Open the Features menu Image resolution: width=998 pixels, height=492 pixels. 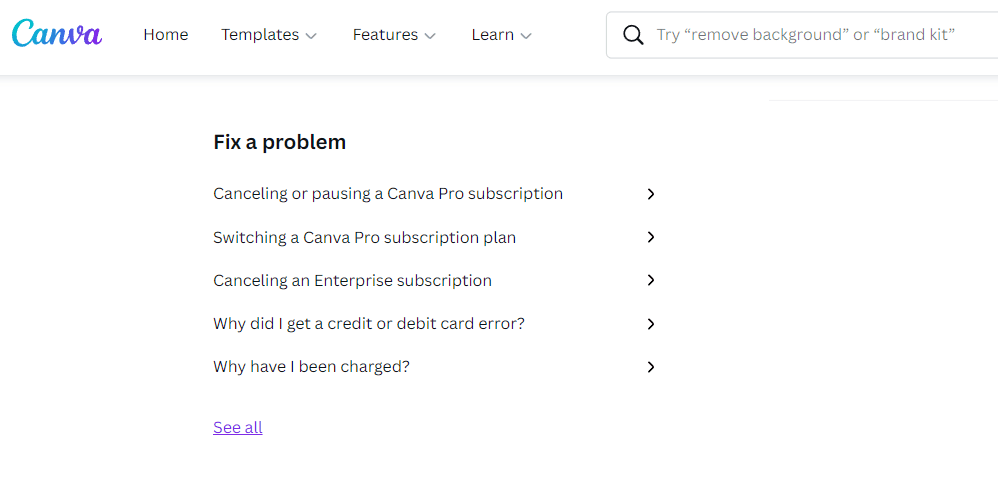pos(385,35)
